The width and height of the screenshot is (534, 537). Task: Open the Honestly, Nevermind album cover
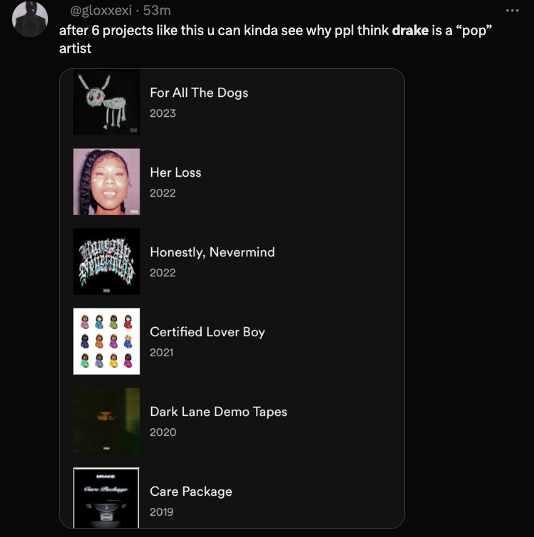pos(107,262)
